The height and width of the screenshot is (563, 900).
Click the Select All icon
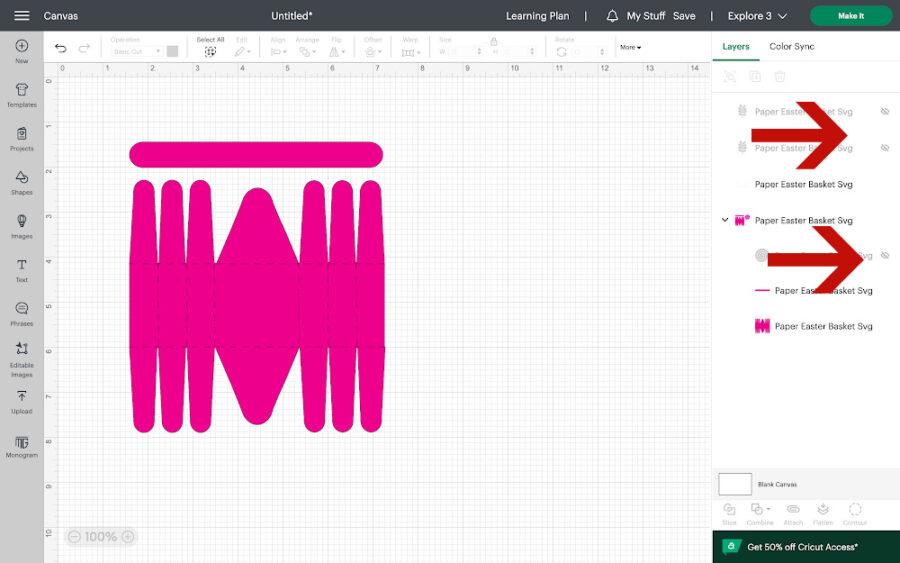click(x=210, y=50)
